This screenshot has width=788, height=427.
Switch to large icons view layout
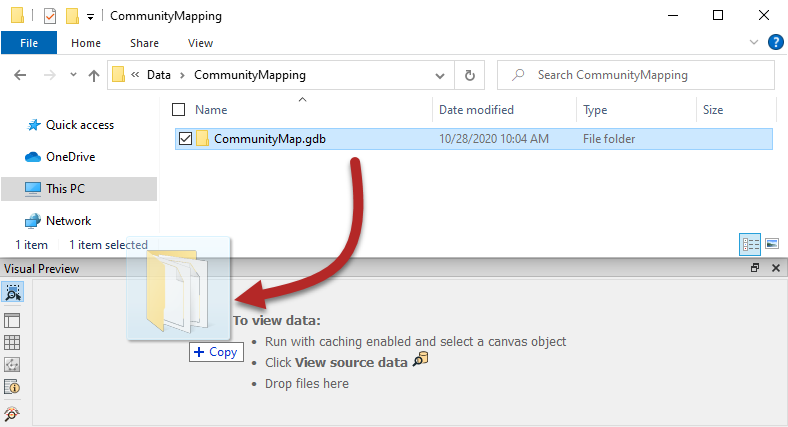[x=772, y=244]
